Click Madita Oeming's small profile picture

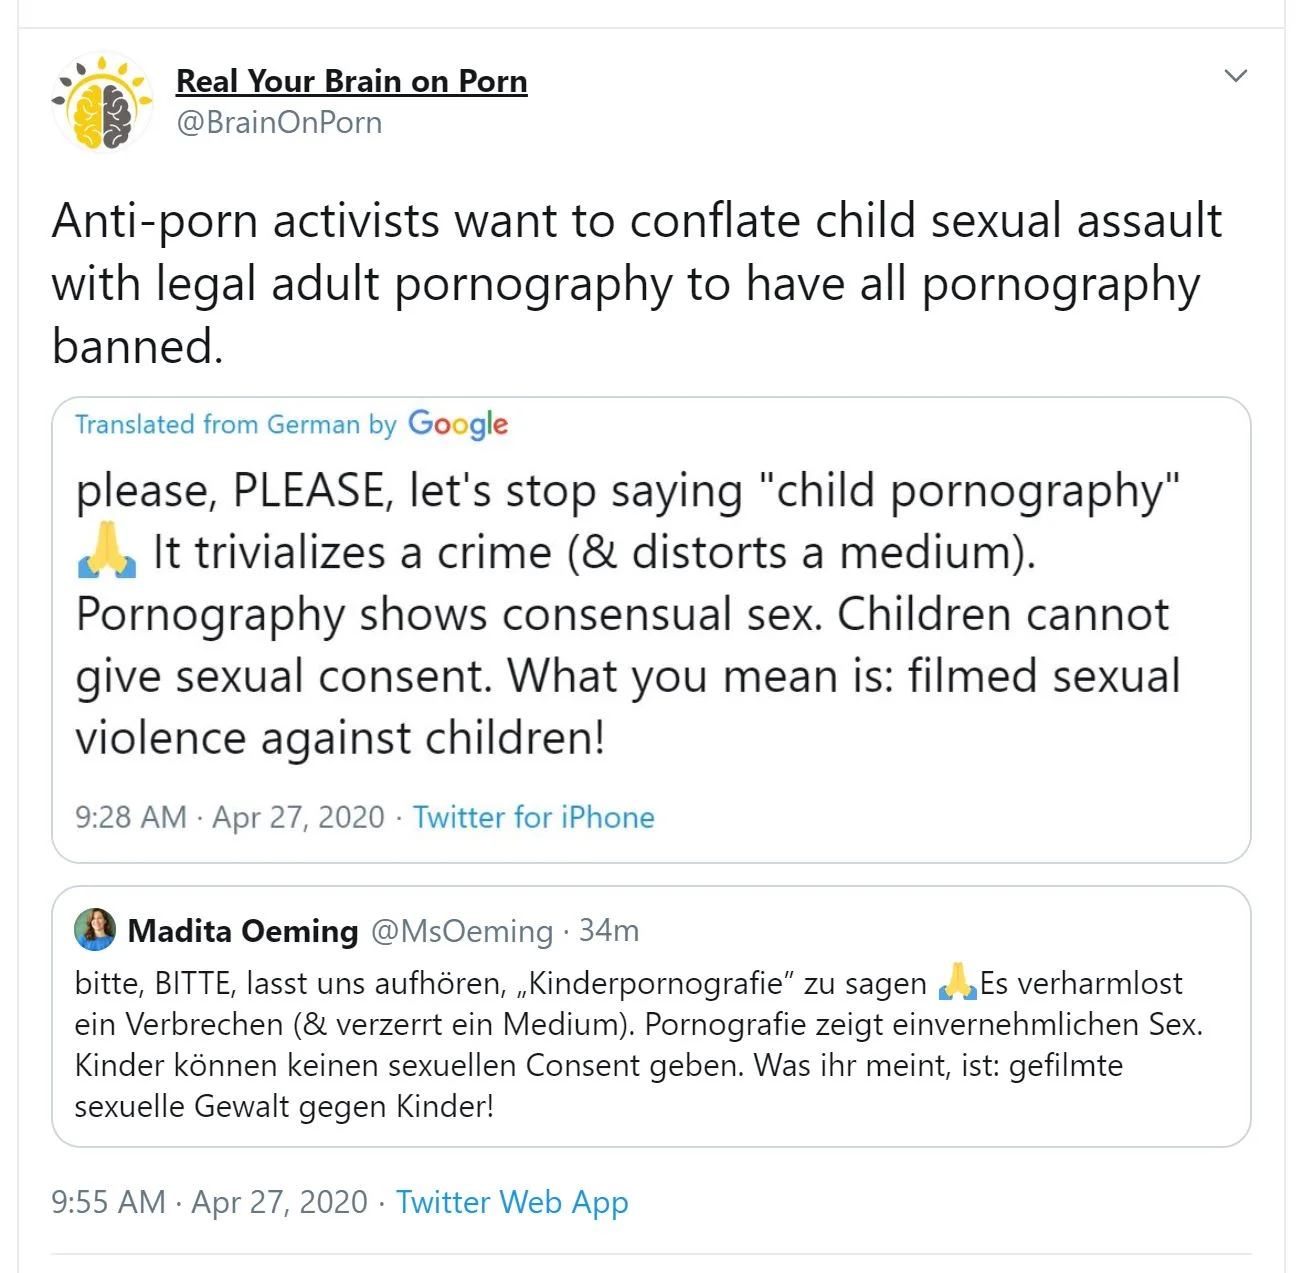point(95,930)
